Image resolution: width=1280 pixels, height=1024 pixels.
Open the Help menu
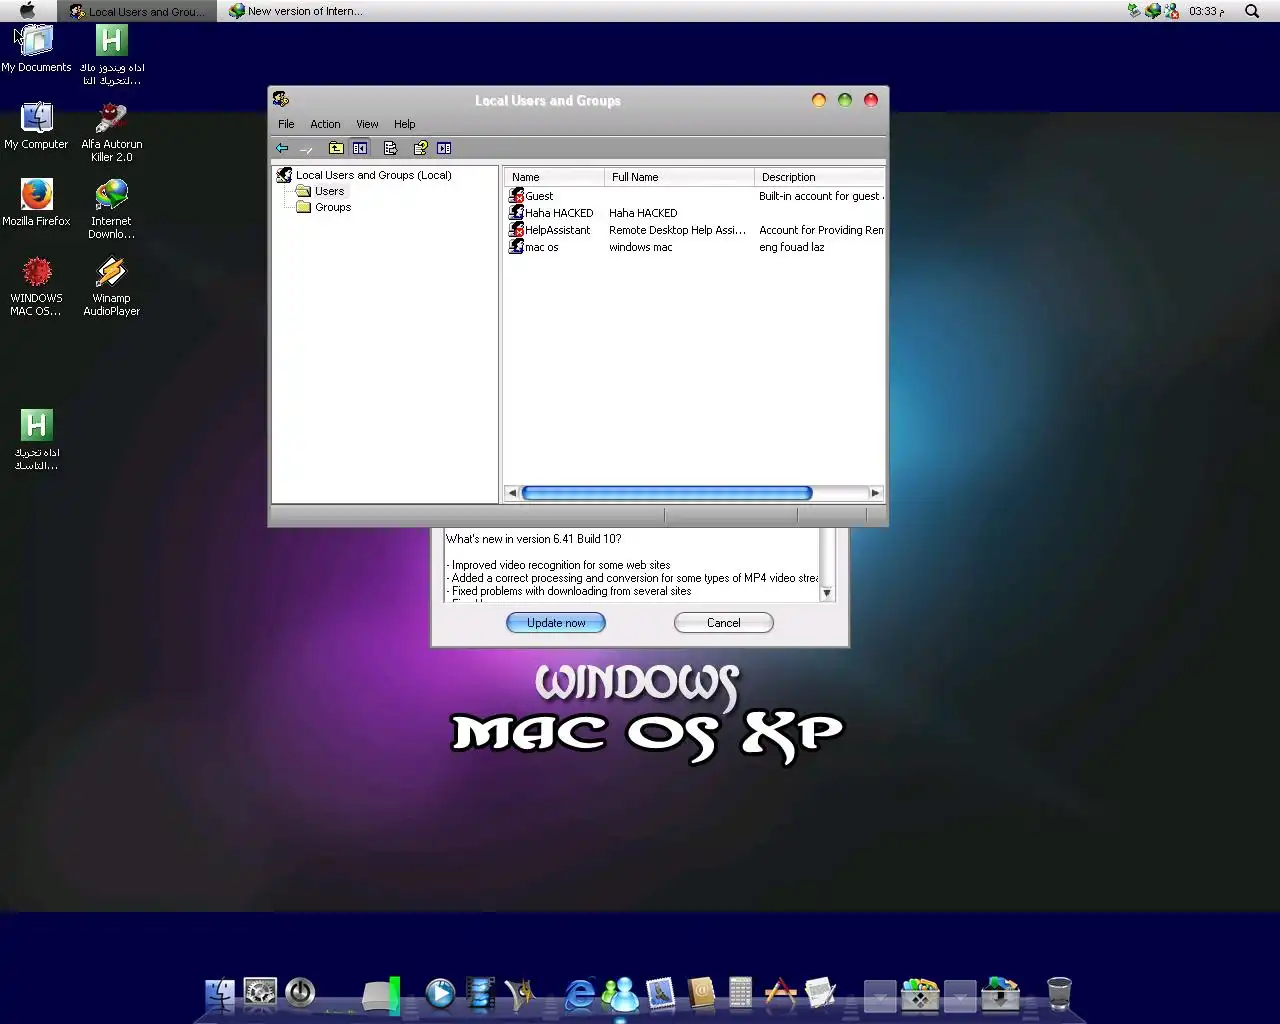click(404, 124)
